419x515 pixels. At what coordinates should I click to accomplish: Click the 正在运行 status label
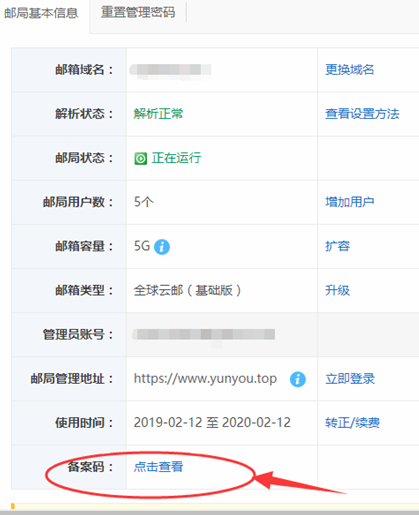tap(176, 158)
